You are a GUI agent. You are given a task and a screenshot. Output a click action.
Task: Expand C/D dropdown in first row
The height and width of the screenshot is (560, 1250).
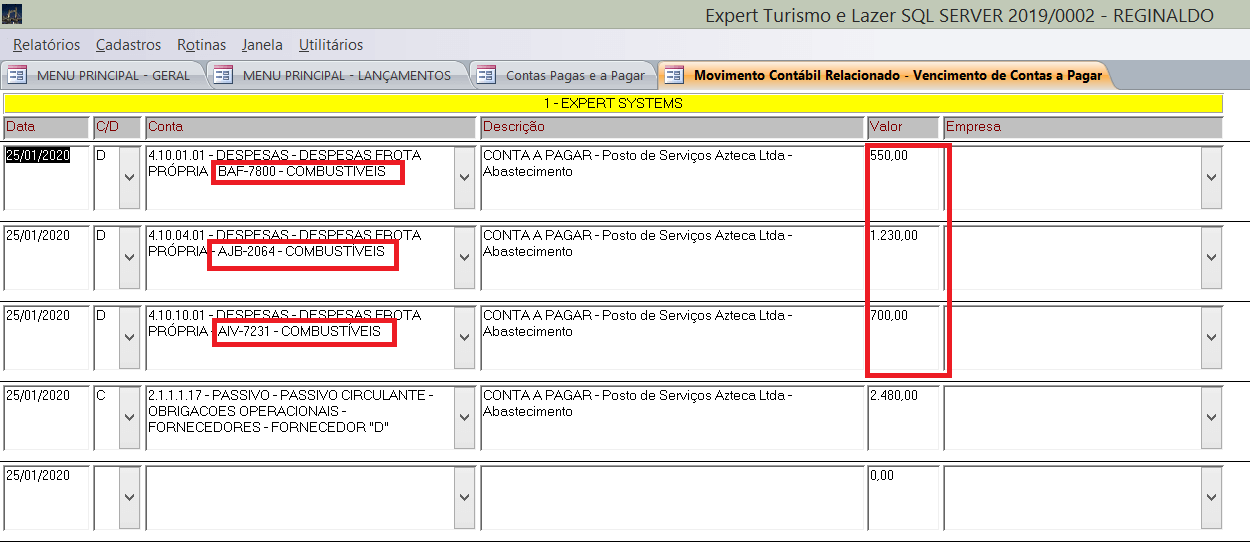(x=129, y=177)
